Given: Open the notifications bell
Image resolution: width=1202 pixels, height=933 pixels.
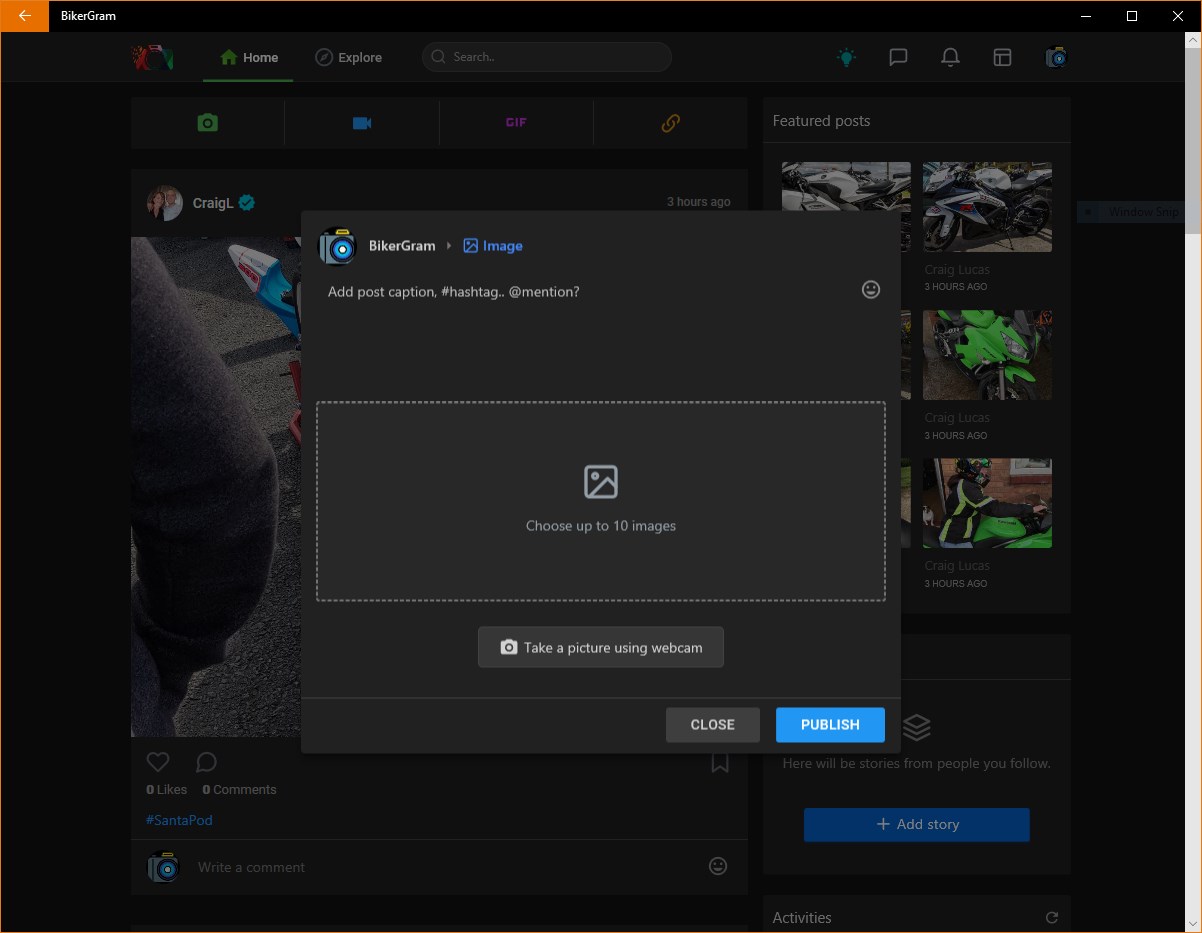Looking at the screenshot, I should (x=950, y=57).
